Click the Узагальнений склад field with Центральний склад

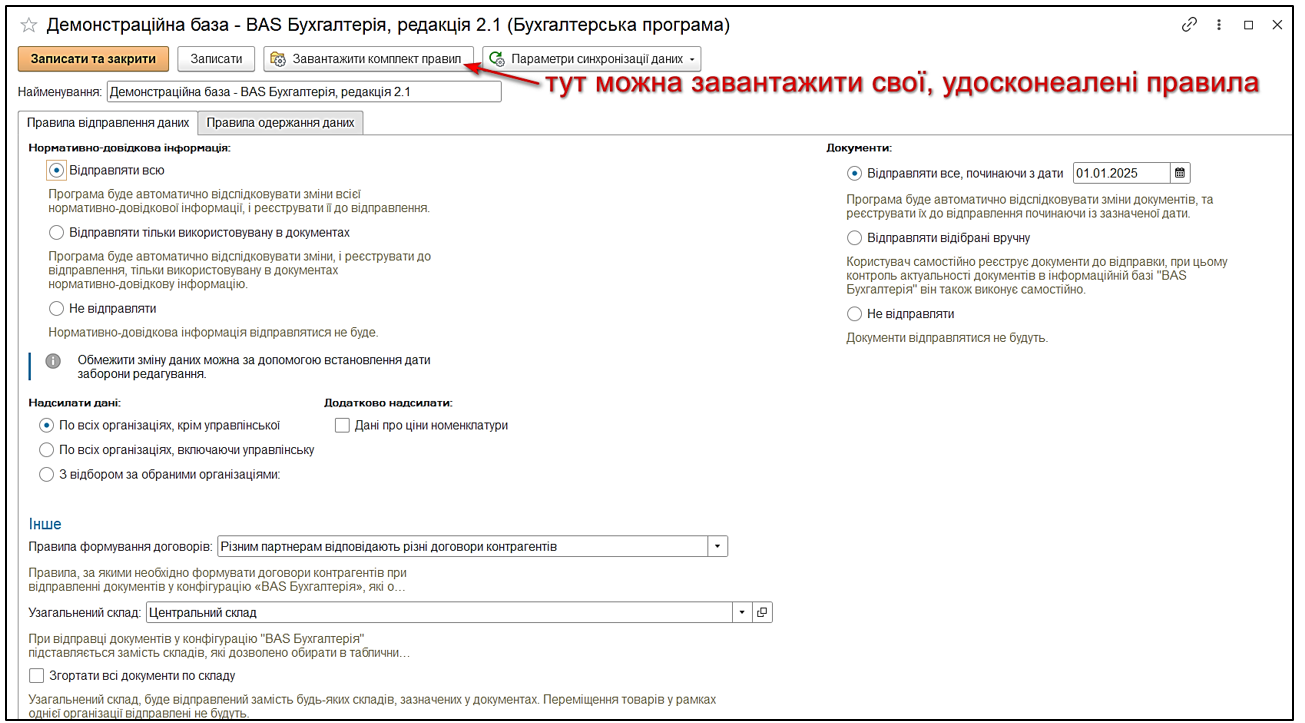click(439, 612)
